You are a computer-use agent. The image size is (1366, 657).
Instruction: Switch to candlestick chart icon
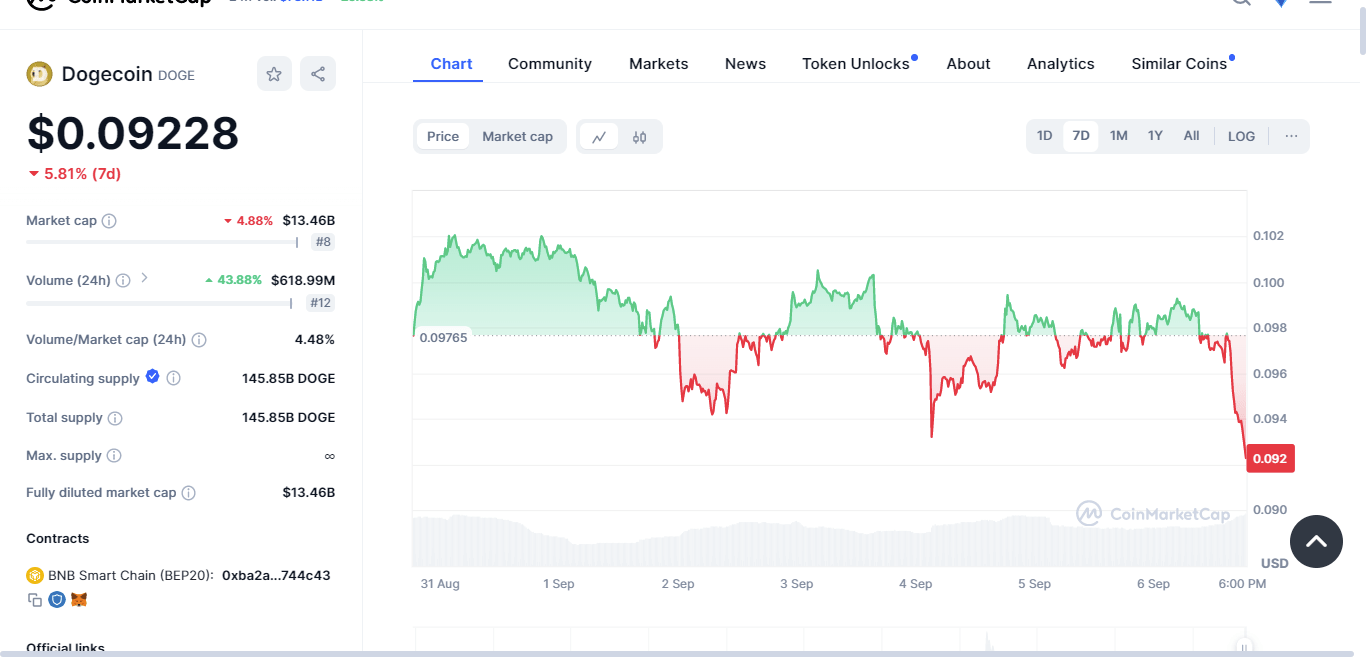tap(640, 137)
